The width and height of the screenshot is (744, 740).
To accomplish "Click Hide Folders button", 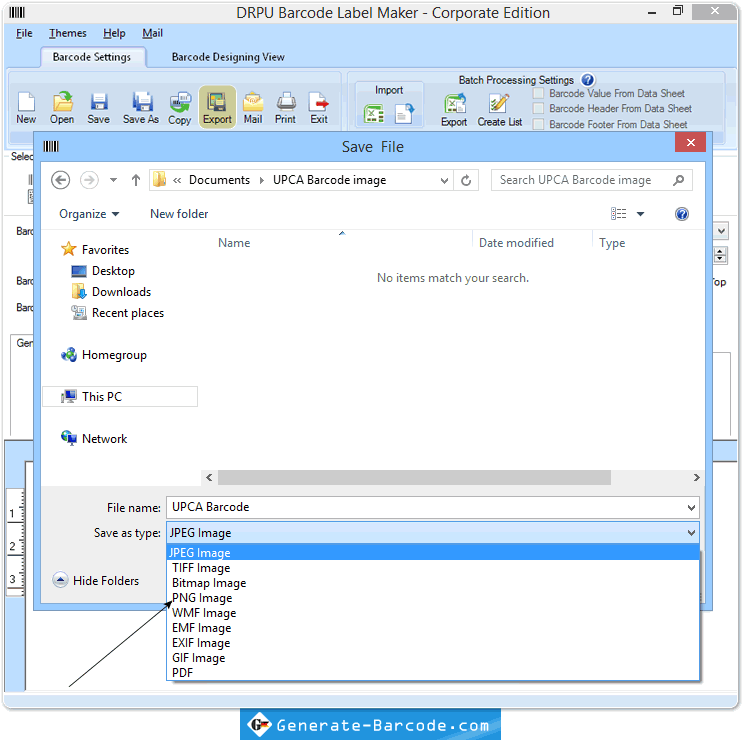I will (96, 581).
